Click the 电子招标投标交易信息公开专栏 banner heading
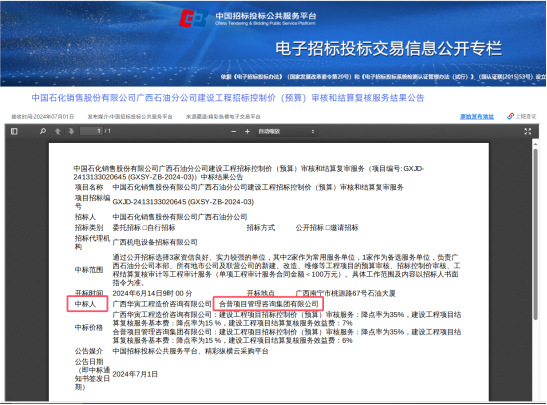547x405 pixels. pos(389,48)
